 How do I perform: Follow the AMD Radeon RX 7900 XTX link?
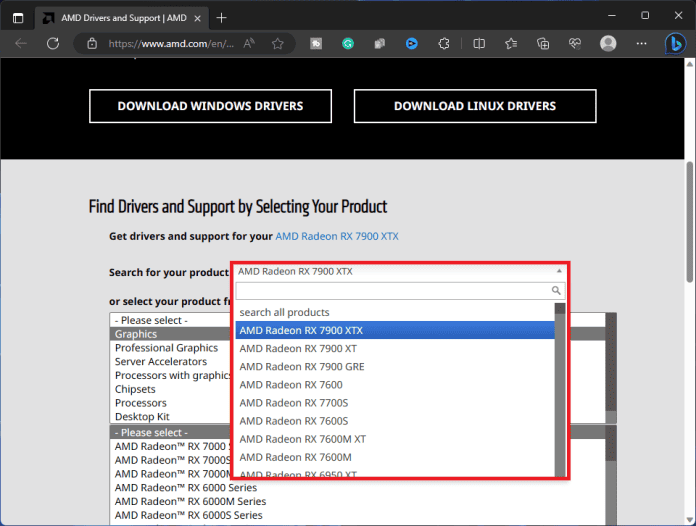click(x=337, y=236)
